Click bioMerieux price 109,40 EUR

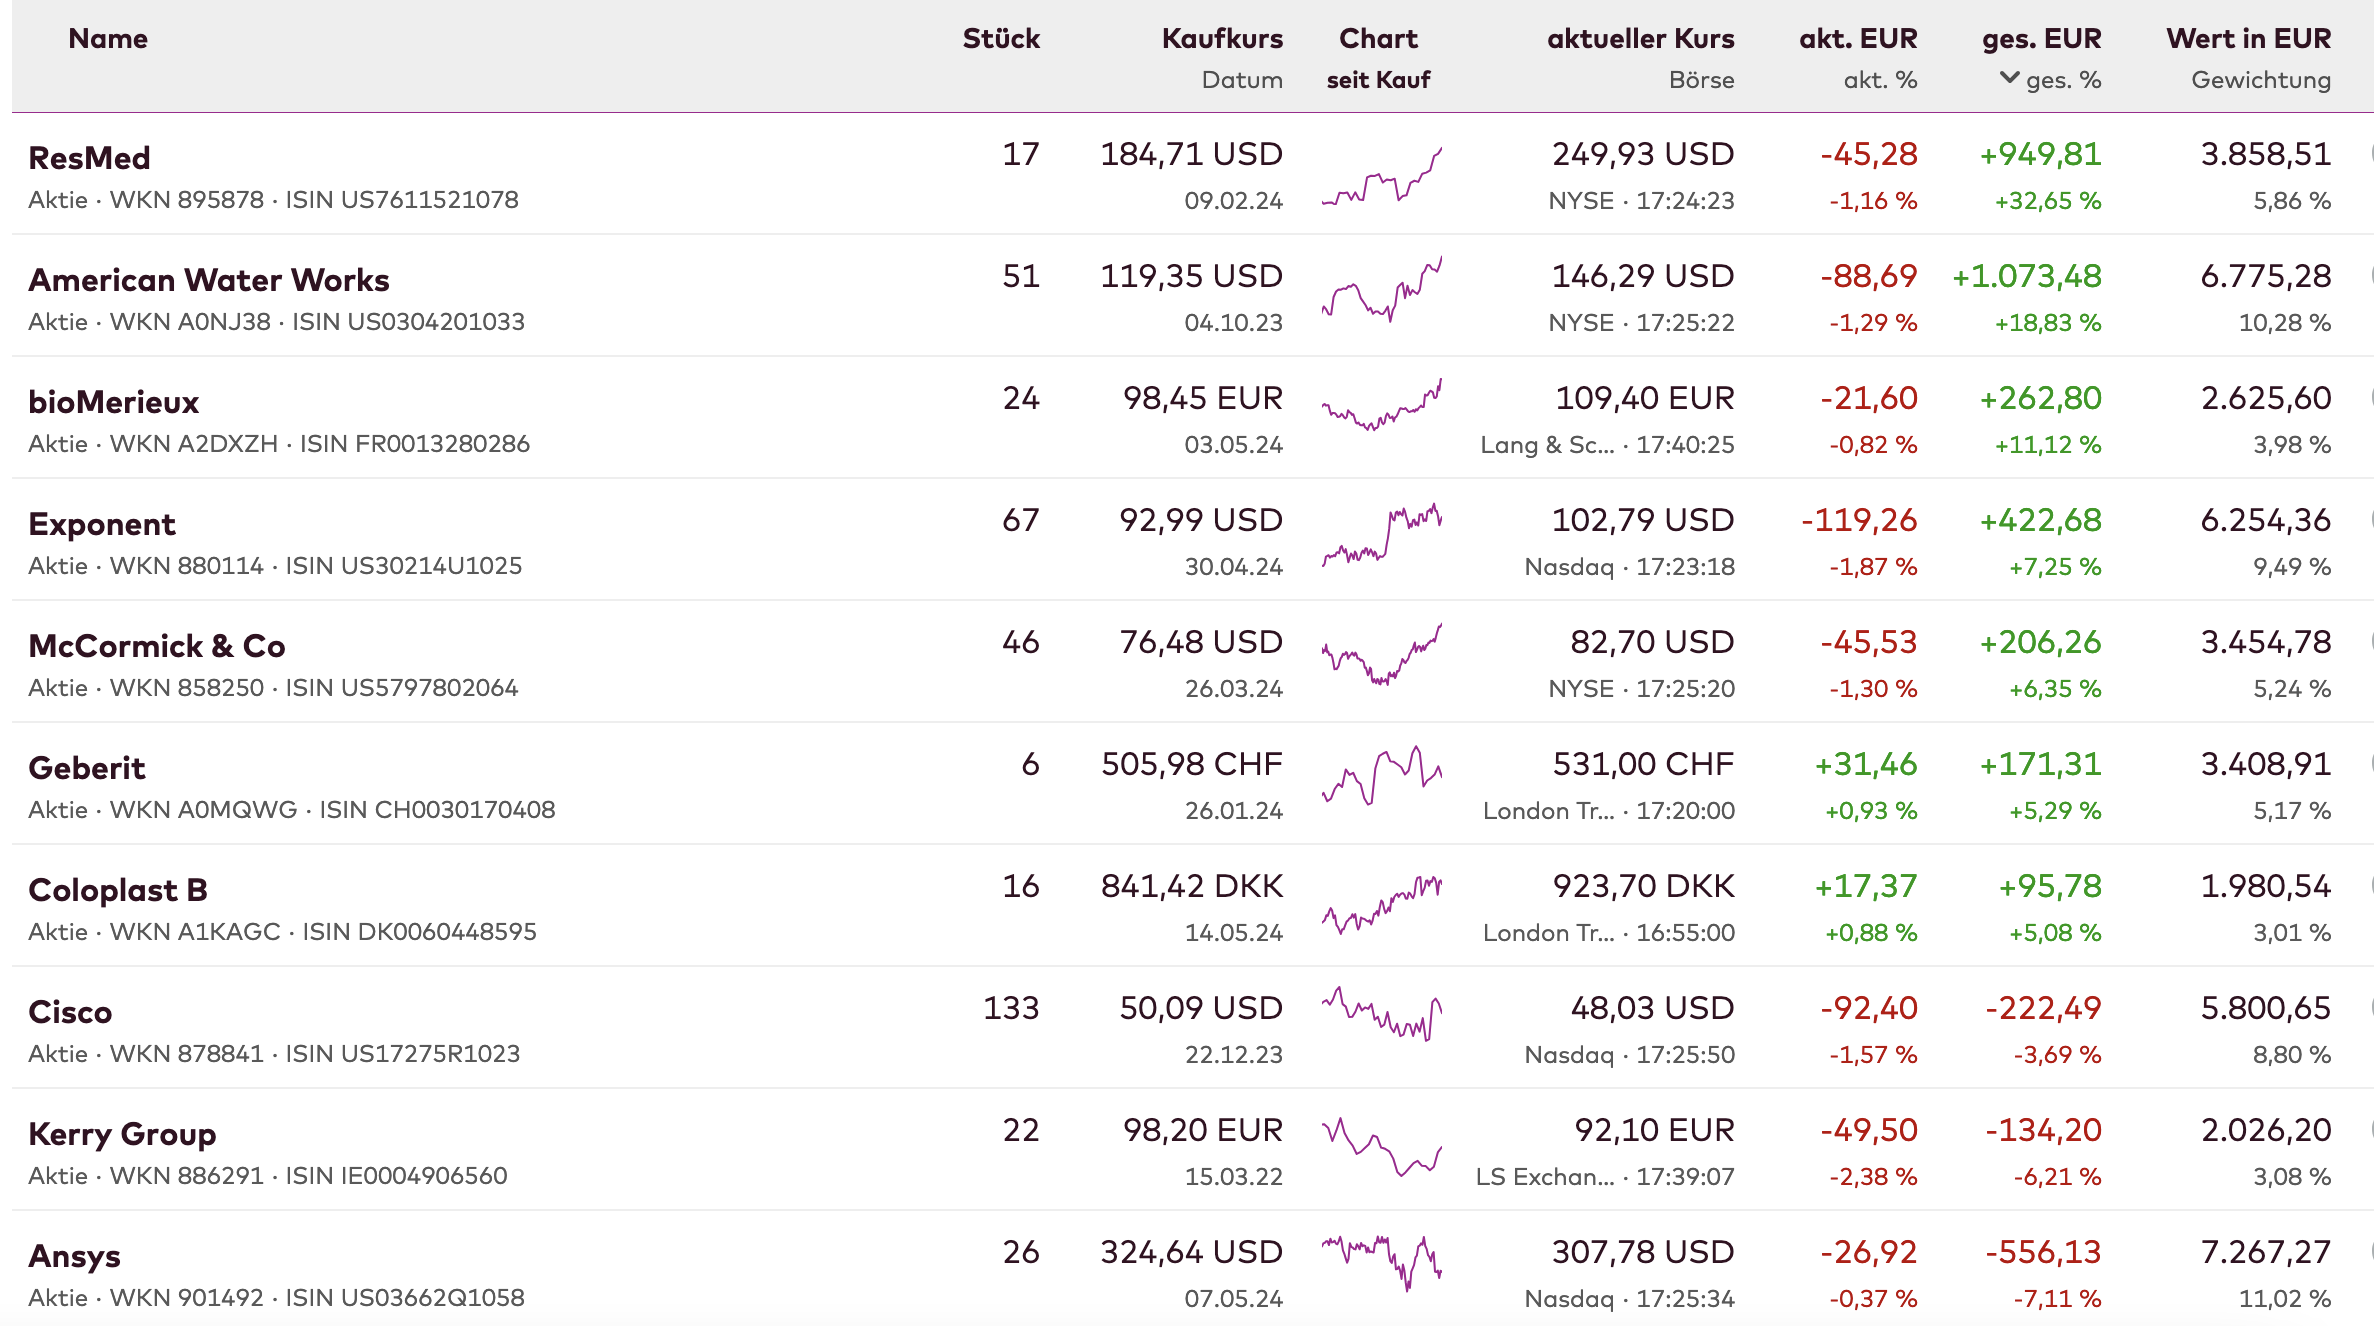click(1644, 398)
